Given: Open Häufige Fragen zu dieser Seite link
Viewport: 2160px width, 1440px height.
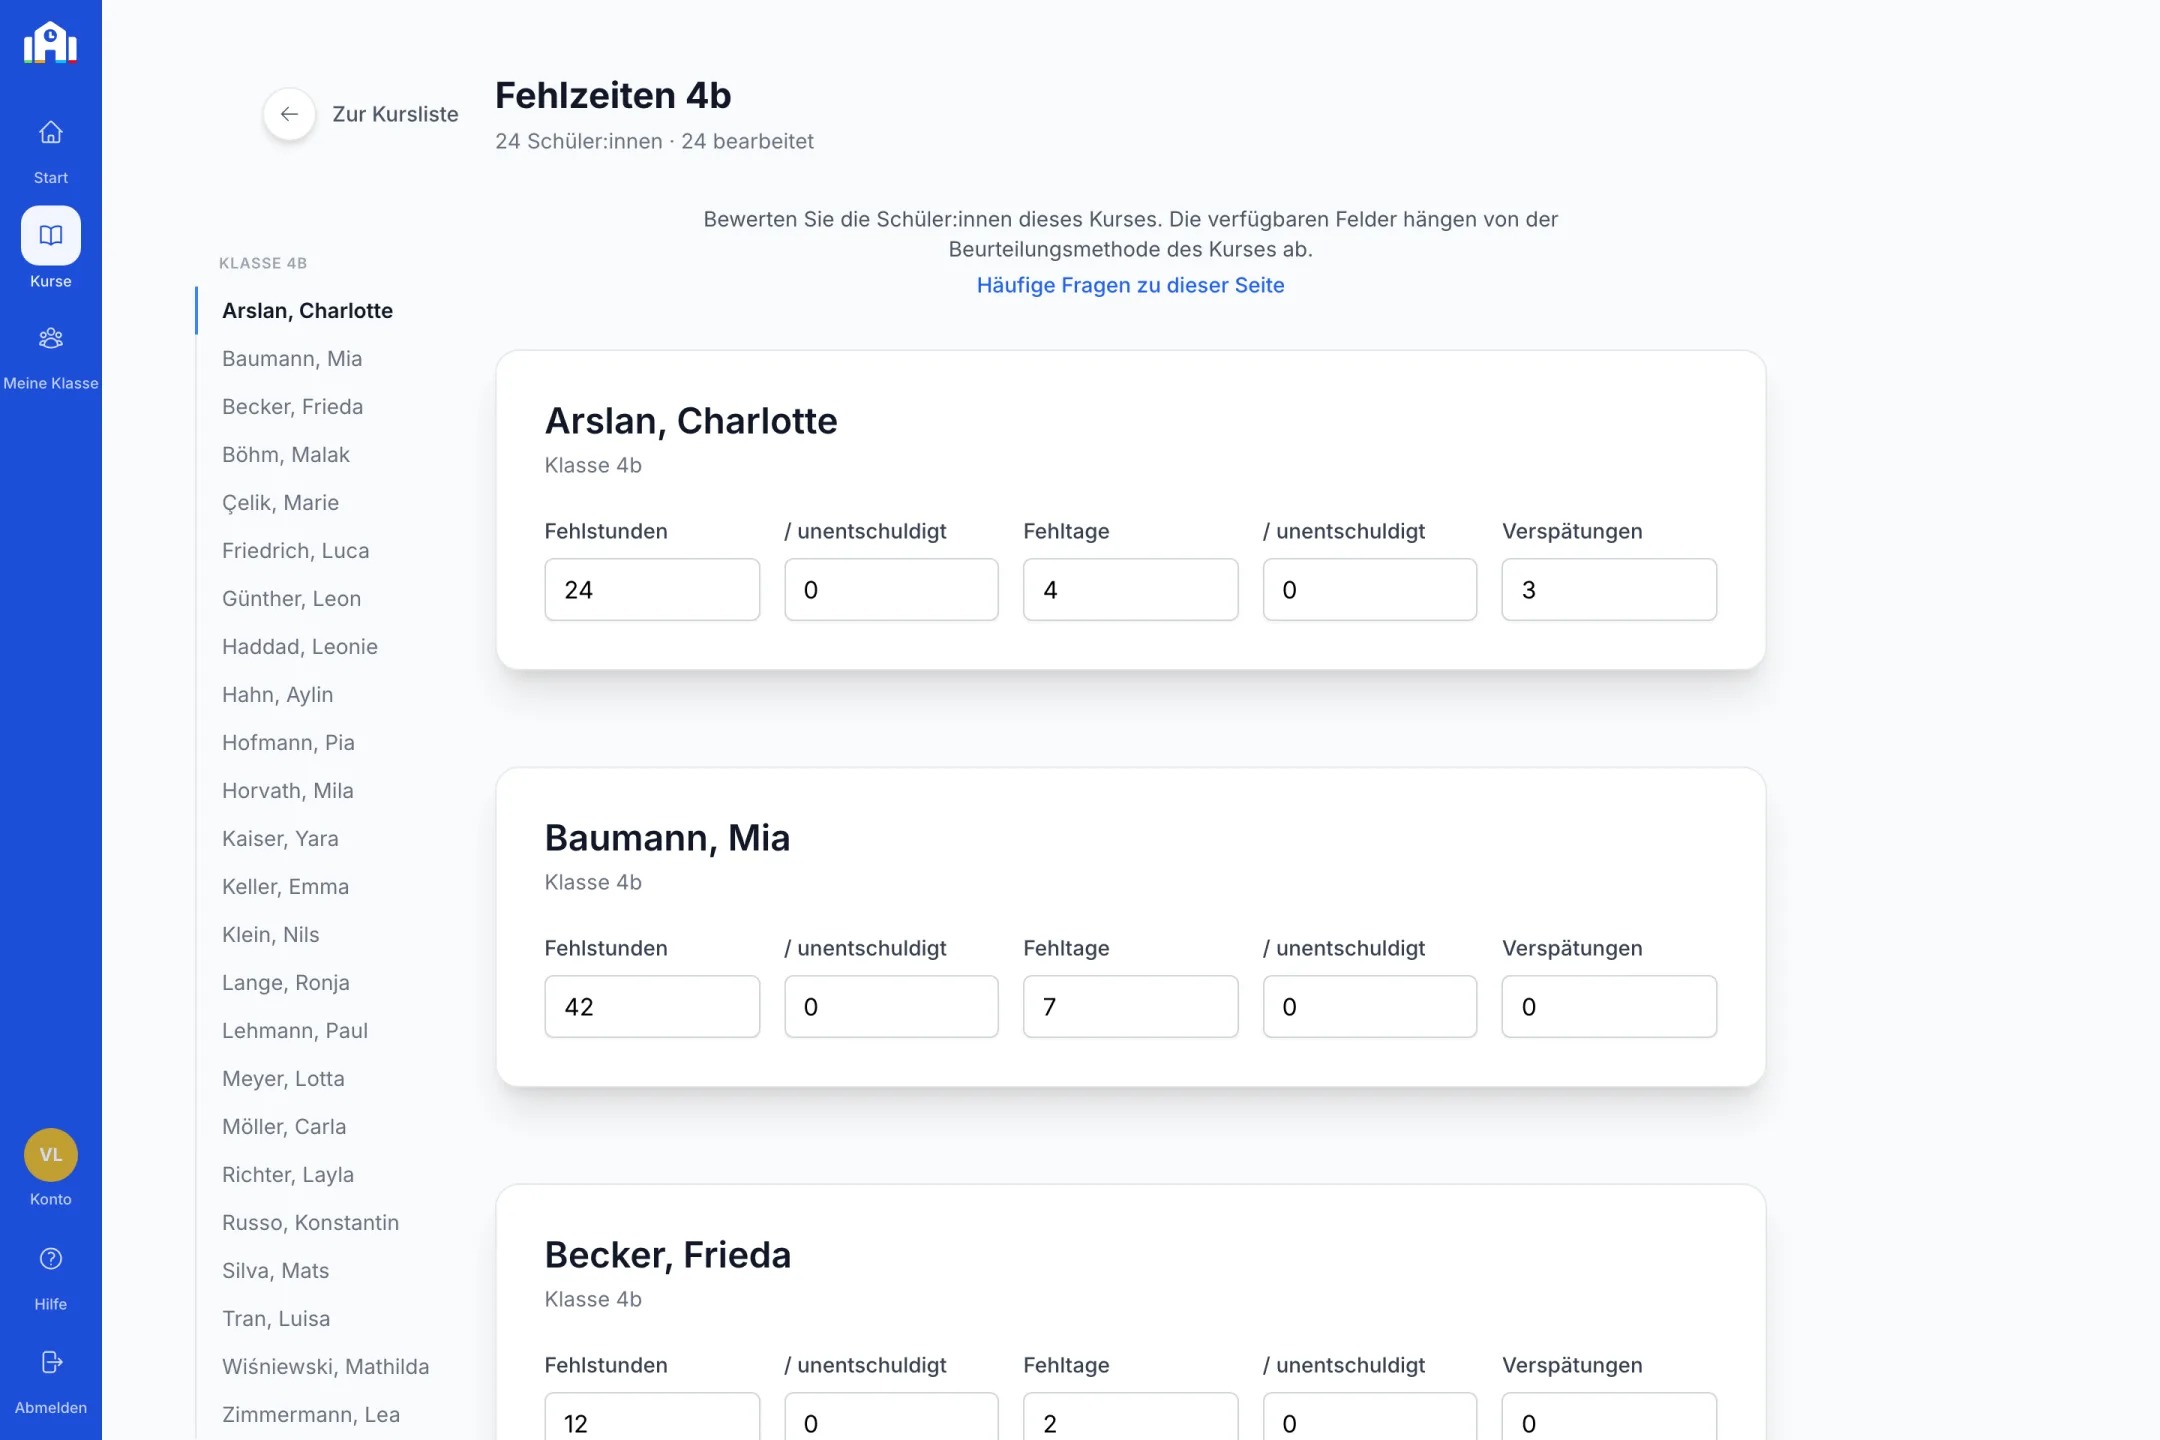Looking at the screenshot, I should 1130,285.
